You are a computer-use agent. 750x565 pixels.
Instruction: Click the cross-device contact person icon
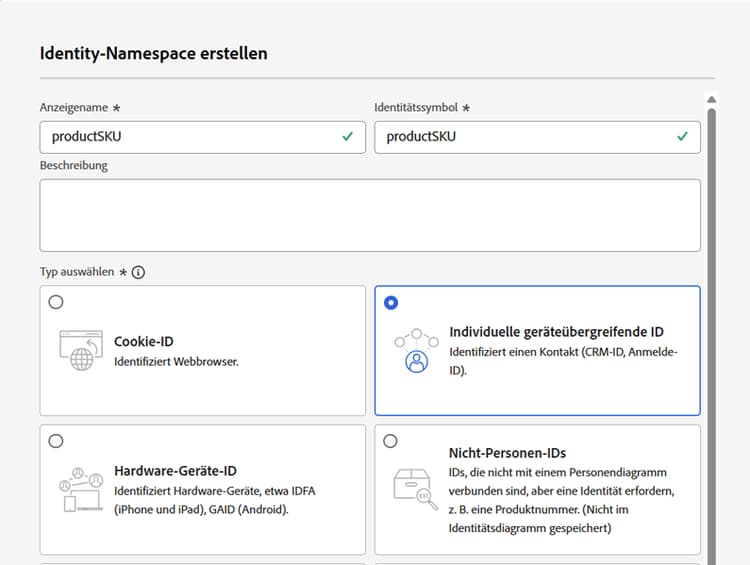pyautogui.click(x=415, y=352)
